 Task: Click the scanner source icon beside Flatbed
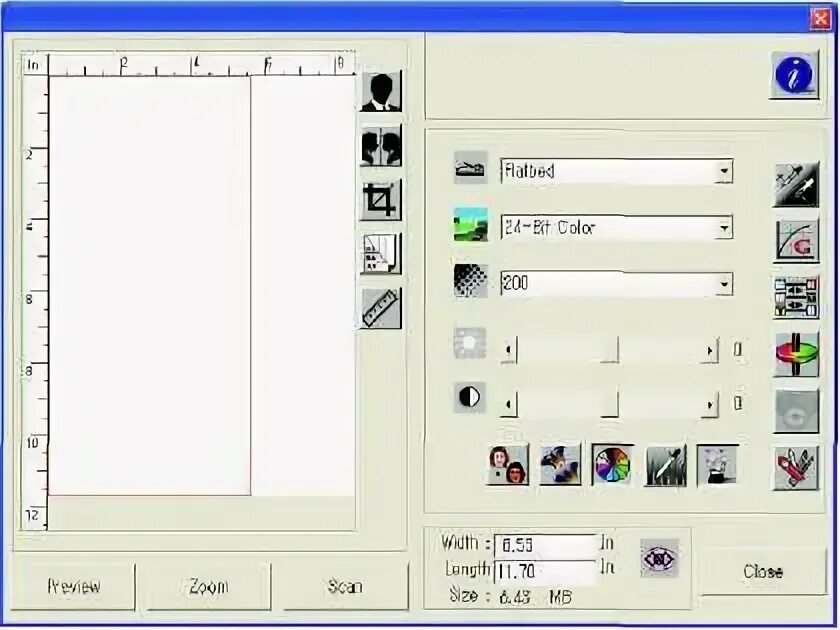tap(470, 168)
